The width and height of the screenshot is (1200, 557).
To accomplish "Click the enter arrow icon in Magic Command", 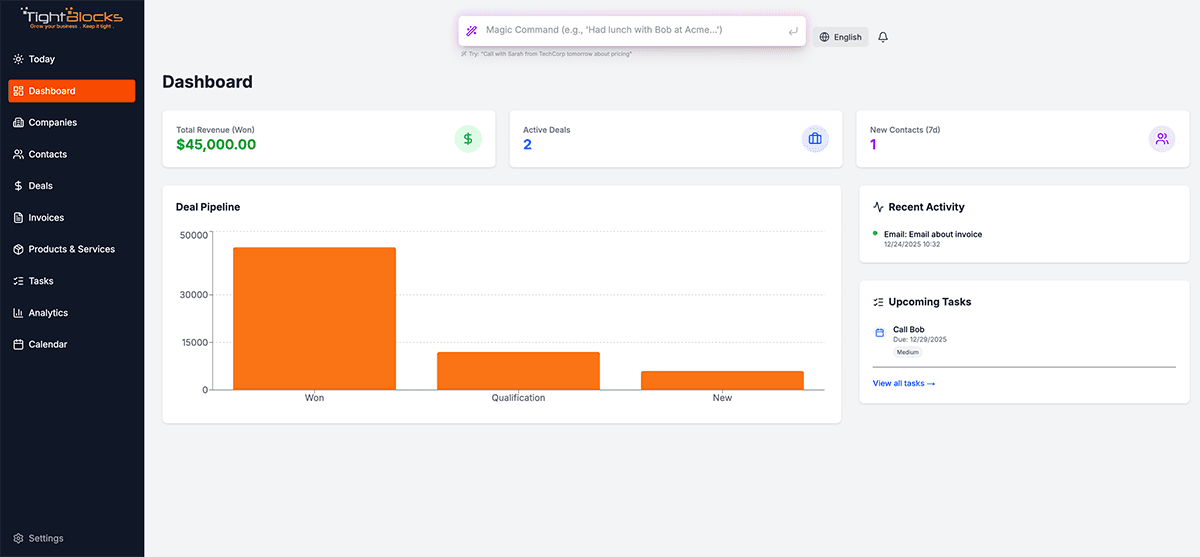I will (792, 31).
